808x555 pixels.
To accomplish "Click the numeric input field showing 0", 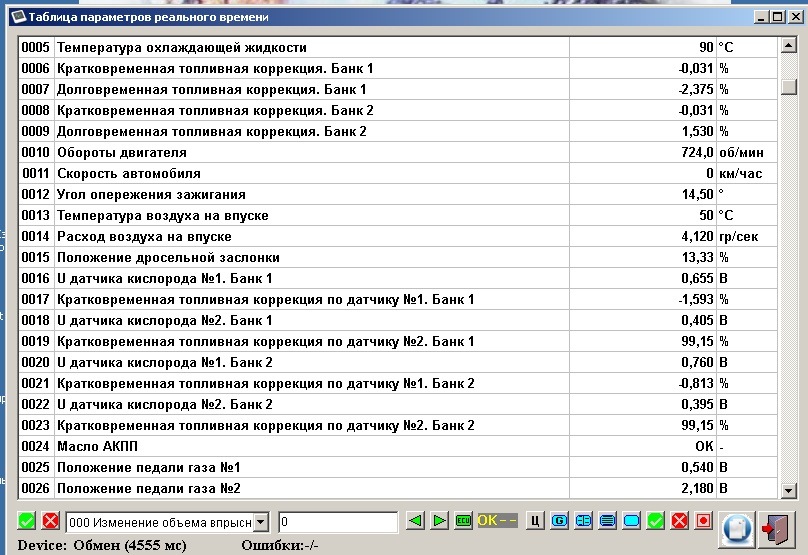I will 337,522.
